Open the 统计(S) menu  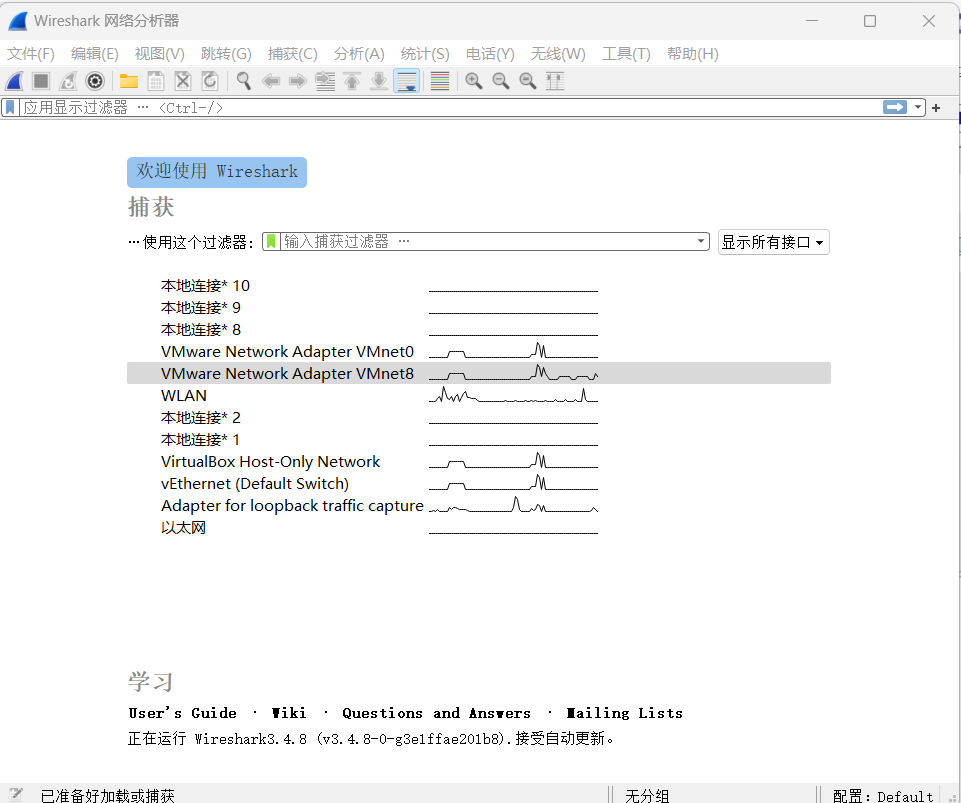pos(425,54)
